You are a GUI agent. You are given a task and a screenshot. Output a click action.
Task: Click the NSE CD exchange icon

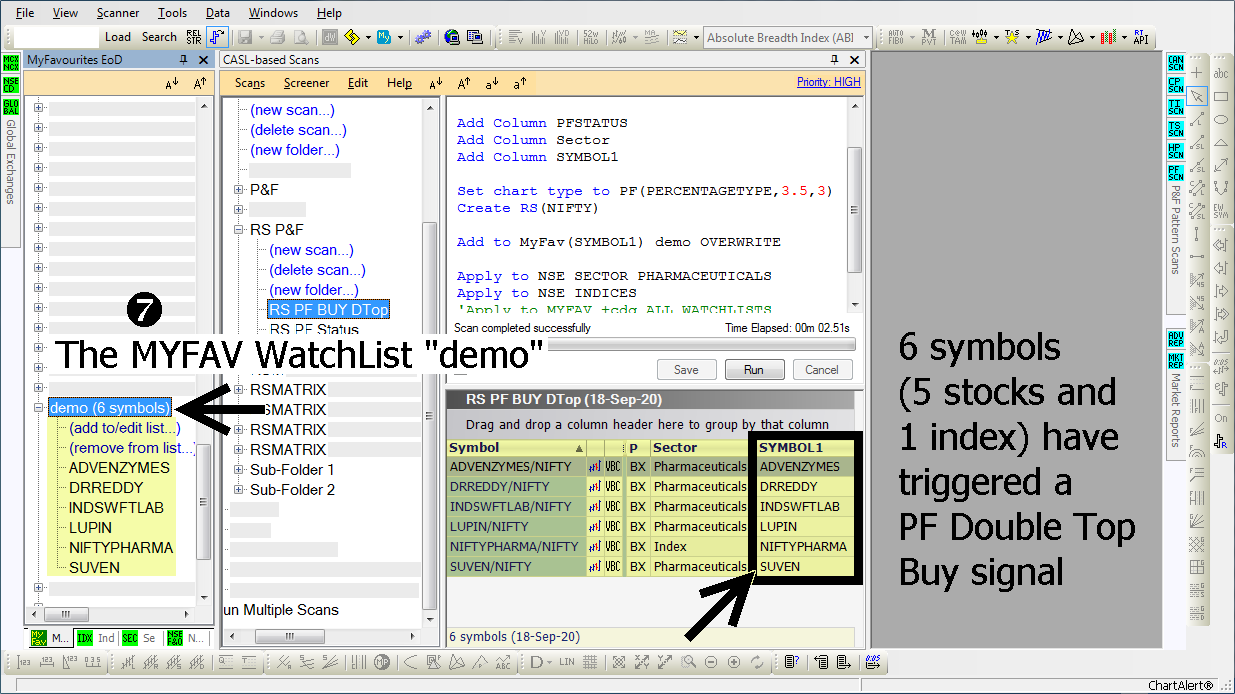click(x=11, y=85)
